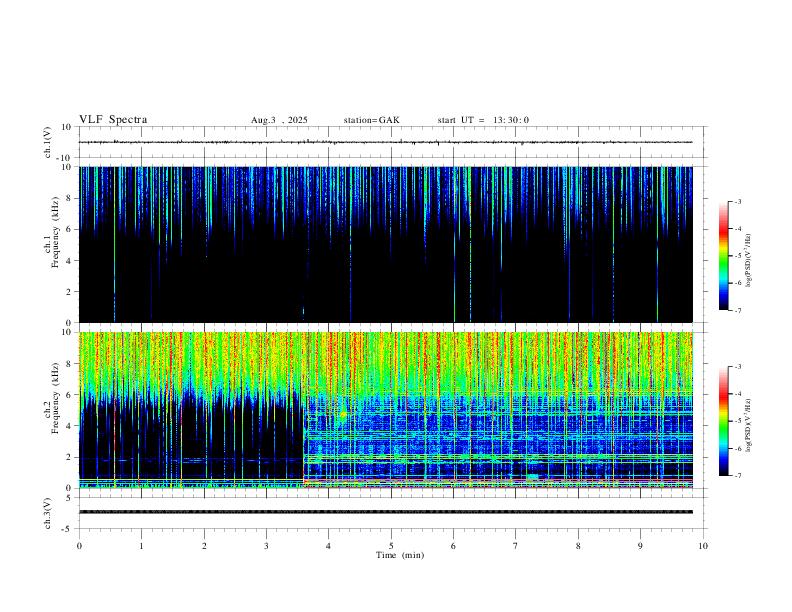
Task: Click the "Time (min)" axis label
Action: click(400, 555)
